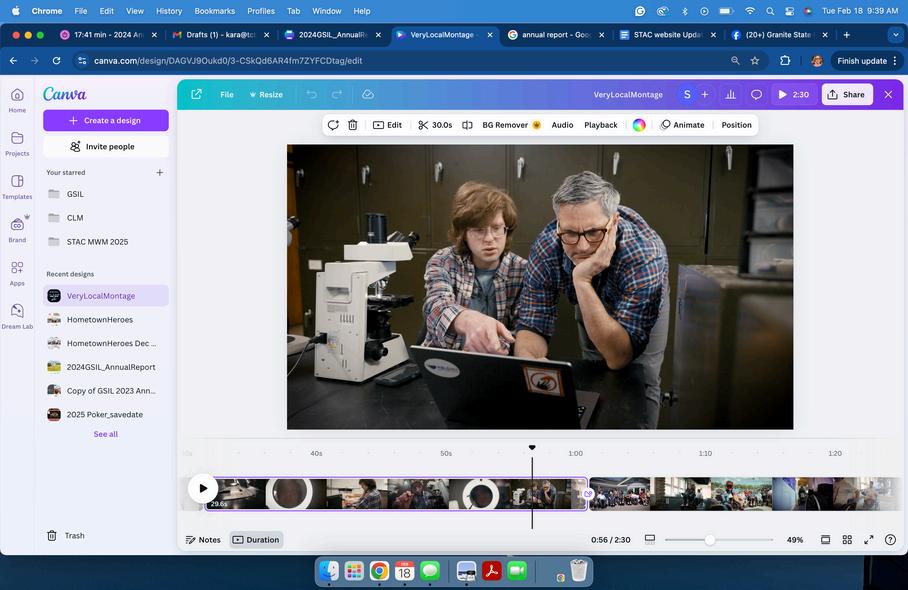Screen dimensions: 908x590
Task: Open the STAC MWM 2025 folder
Action: 106,241
